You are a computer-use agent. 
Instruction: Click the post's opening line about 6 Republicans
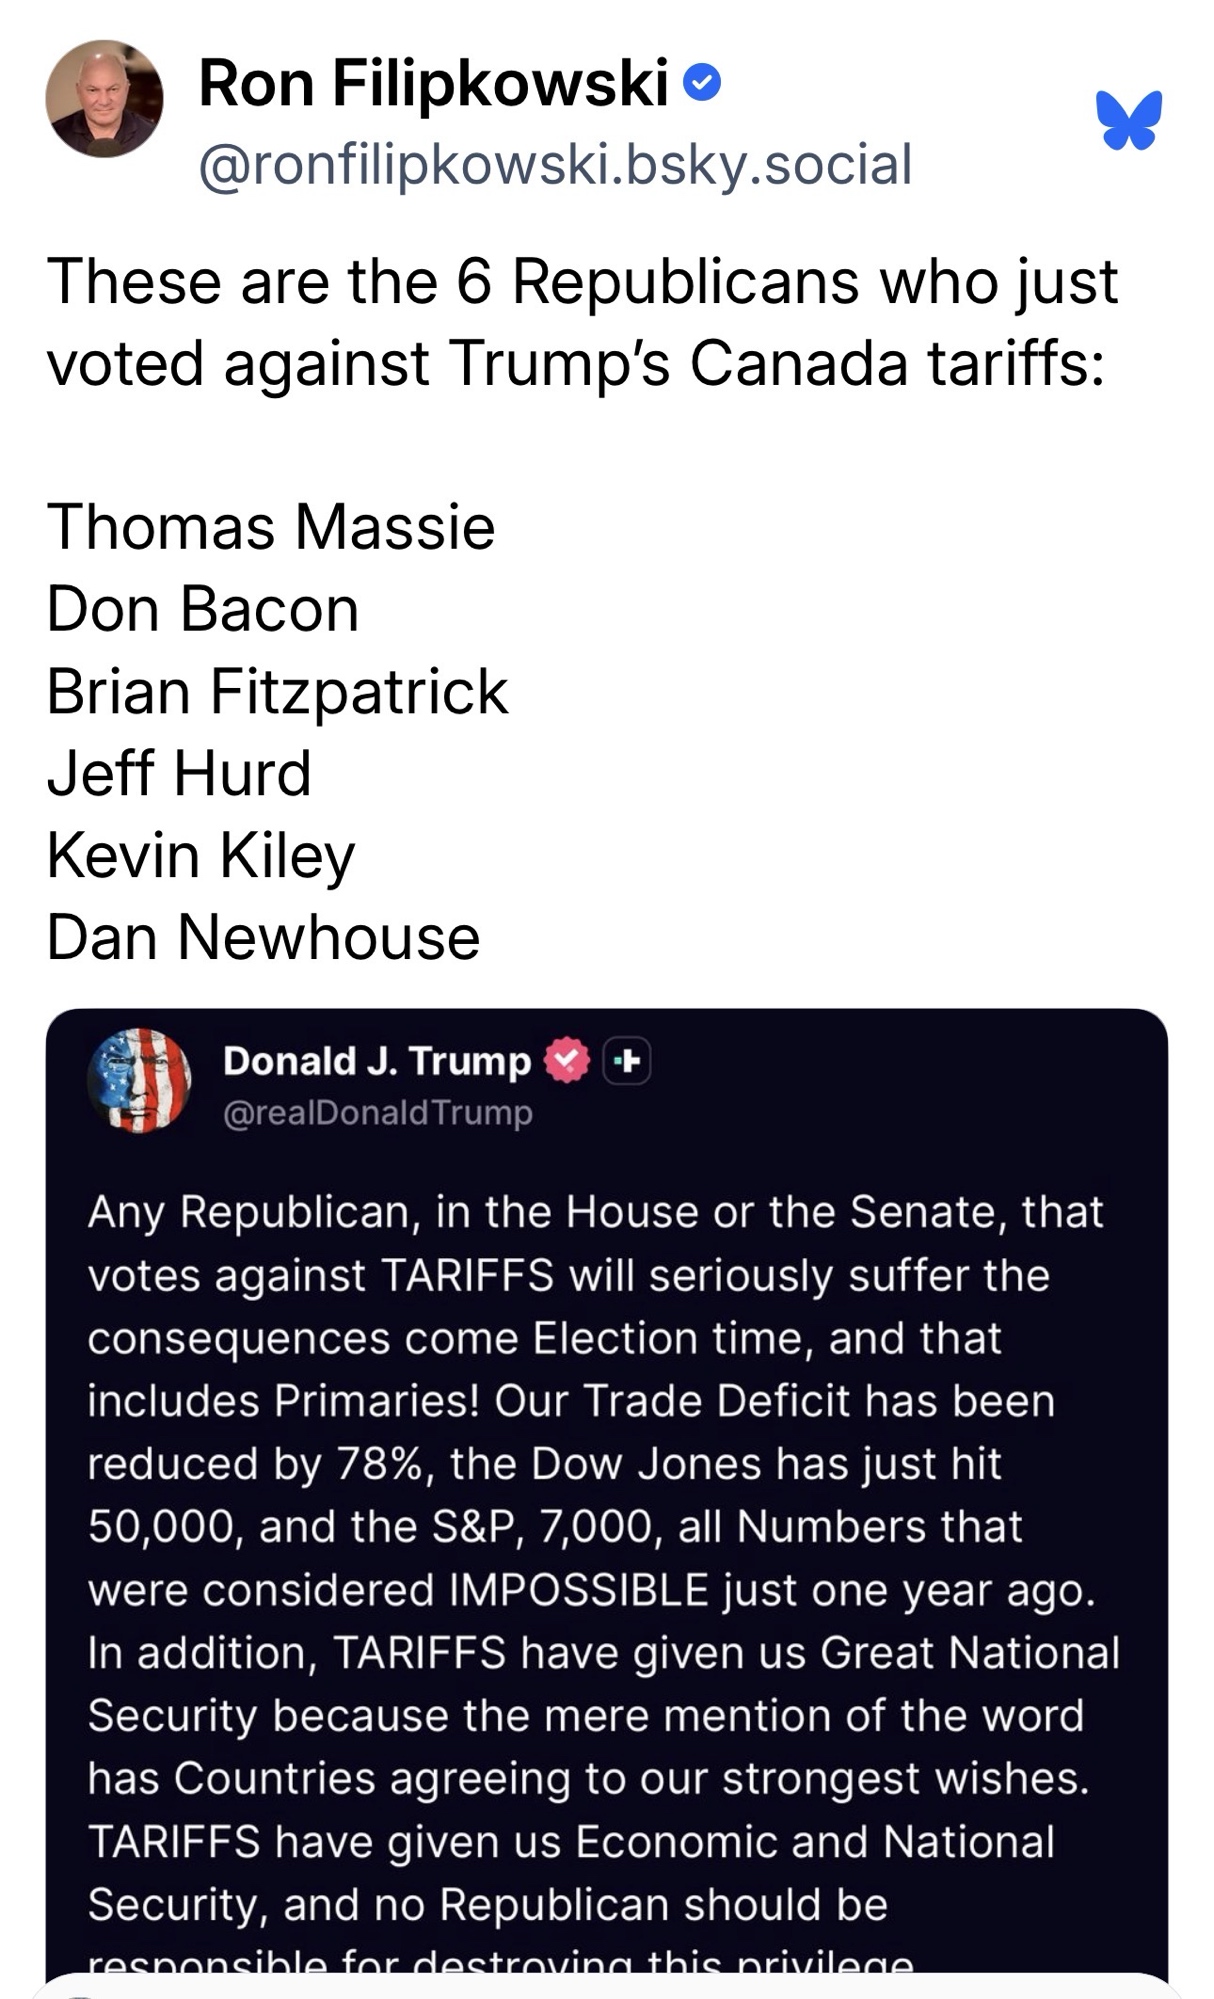[582, 281]
